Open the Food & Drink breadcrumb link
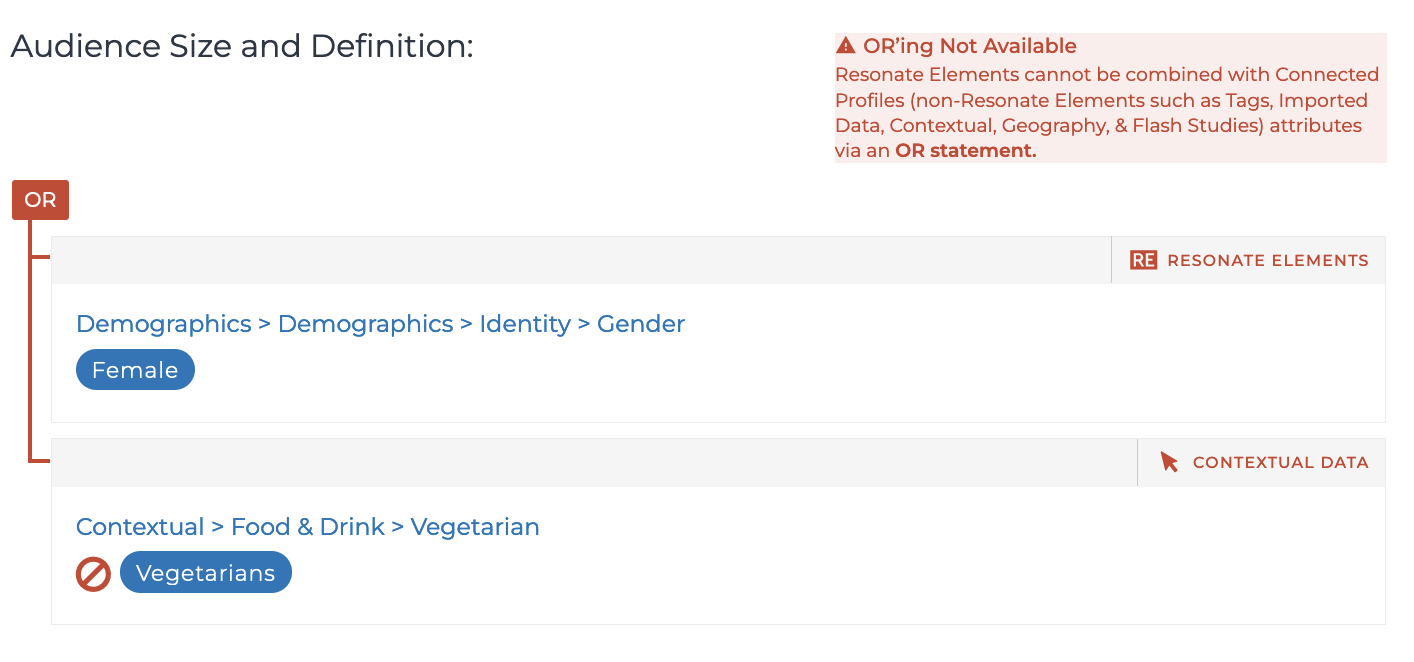Screen dimensions: 1414x662 pyautogui.click(x=308, y=527)
